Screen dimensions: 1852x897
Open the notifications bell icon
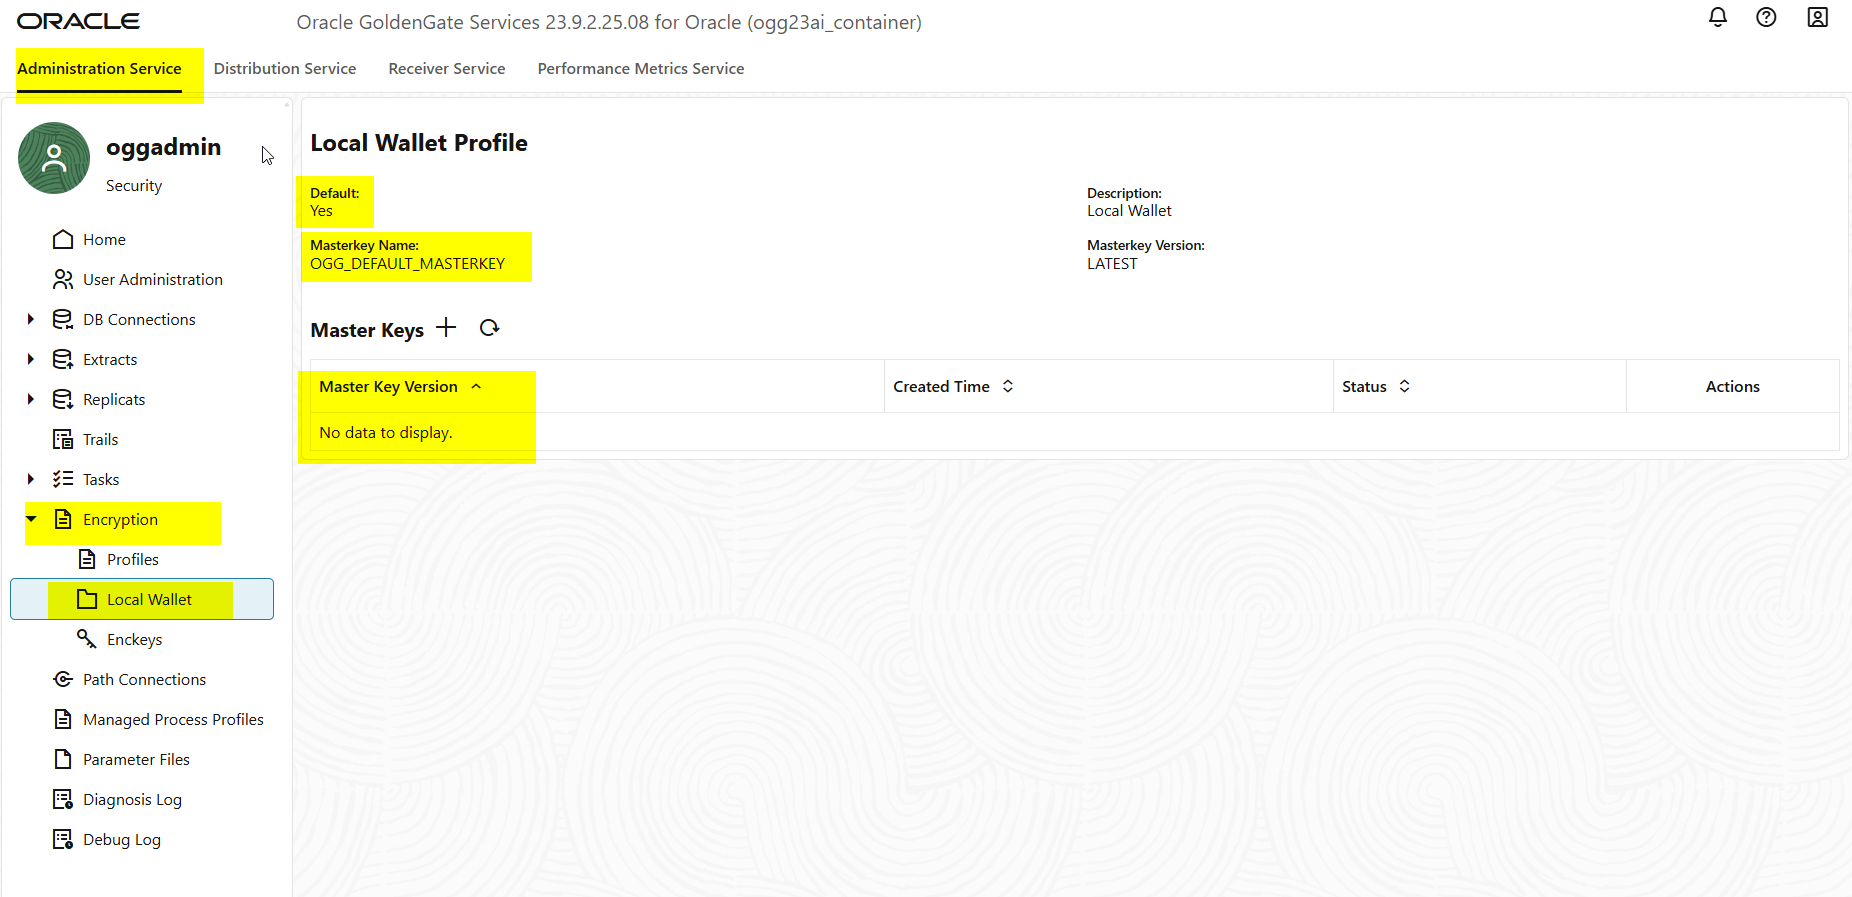1717,17
